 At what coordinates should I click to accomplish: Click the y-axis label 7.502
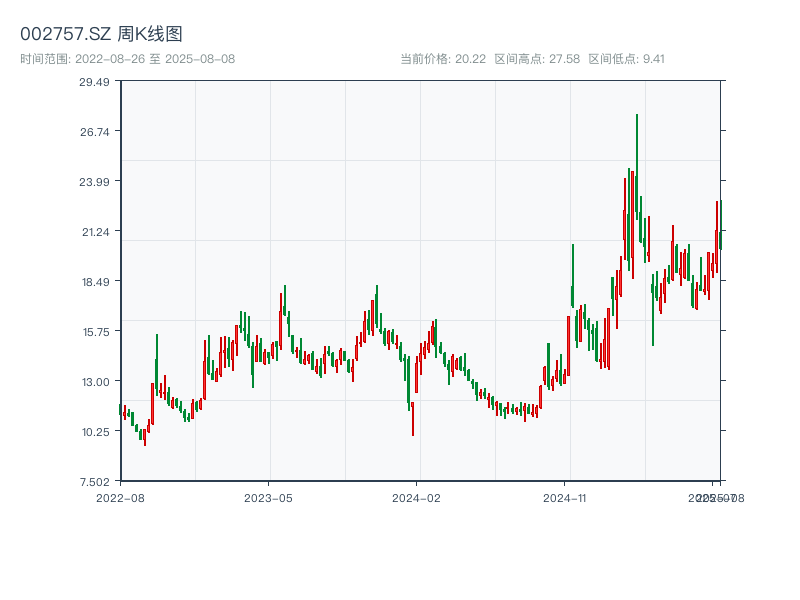click(95, 482)
